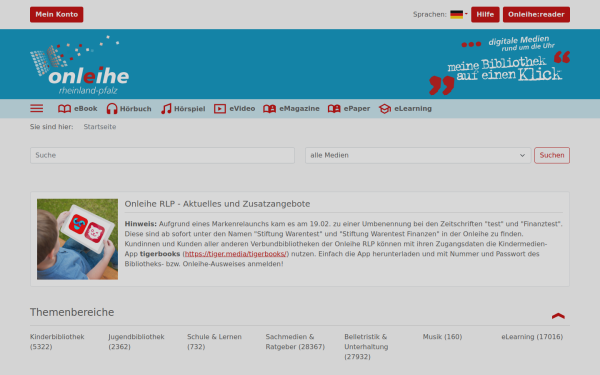Open eLearning category in navigation
Screen dimensions: 600x375
(405, 109)
